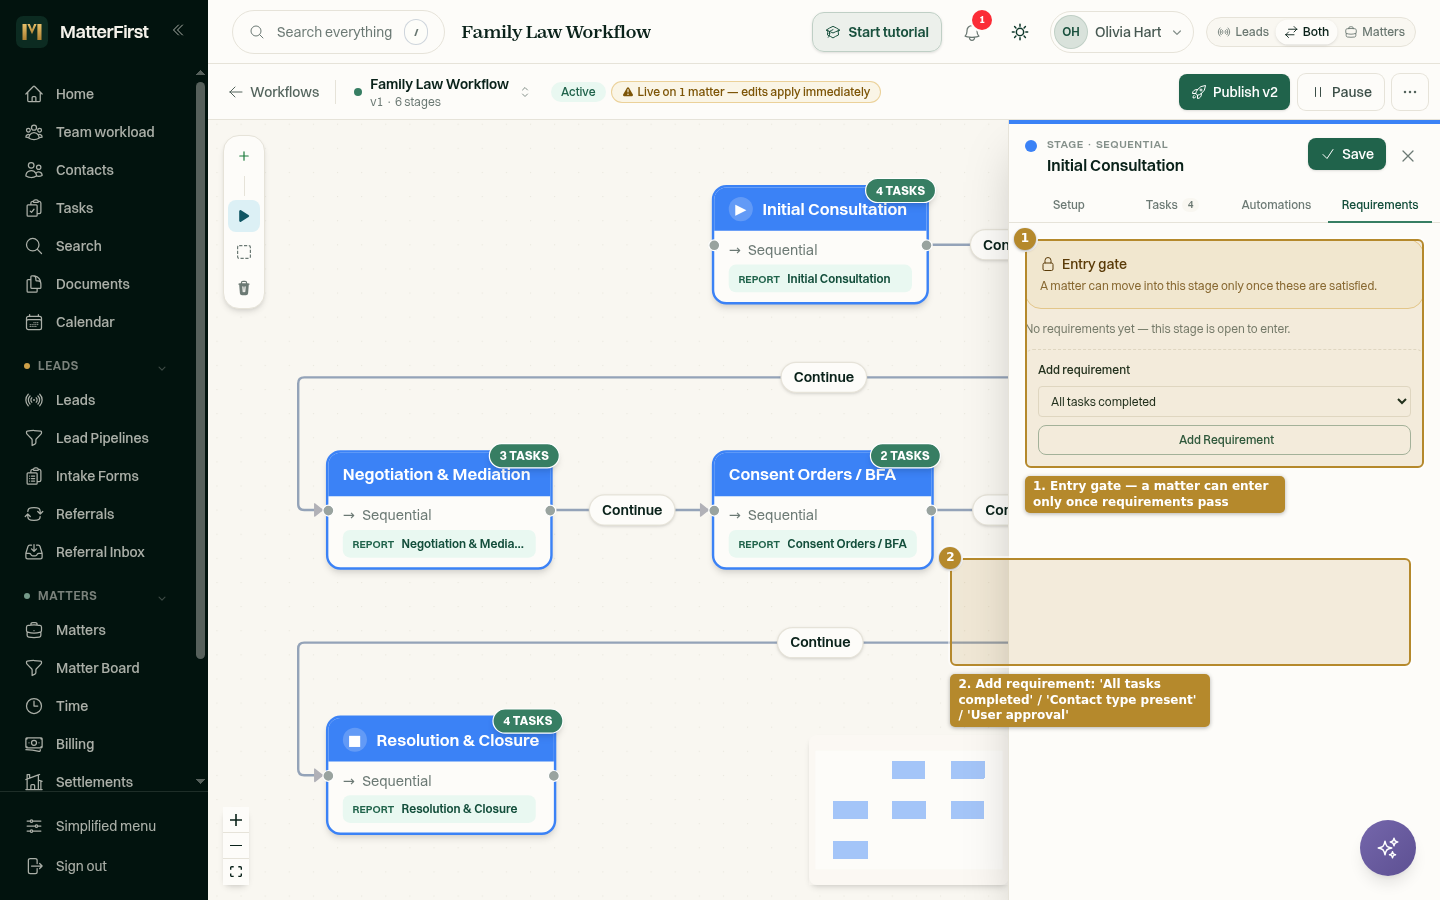The width and height of the screenshot is (1440, 900).
Task: Switch view mode to Leads
Action: coord(1243,32)
